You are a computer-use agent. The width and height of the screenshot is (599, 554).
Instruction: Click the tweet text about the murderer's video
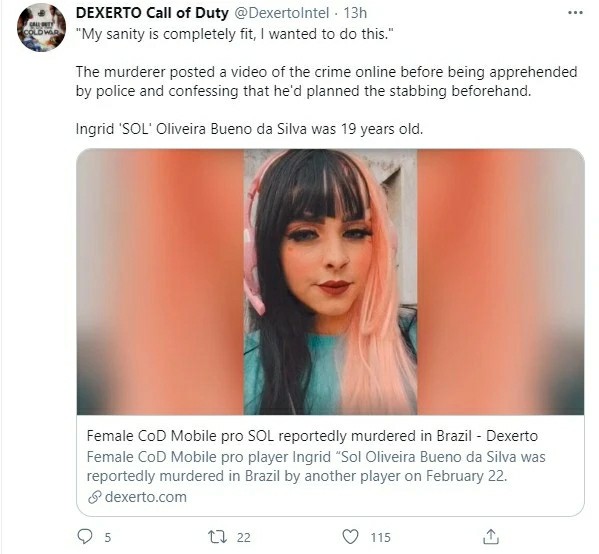[x=326, y=81]
